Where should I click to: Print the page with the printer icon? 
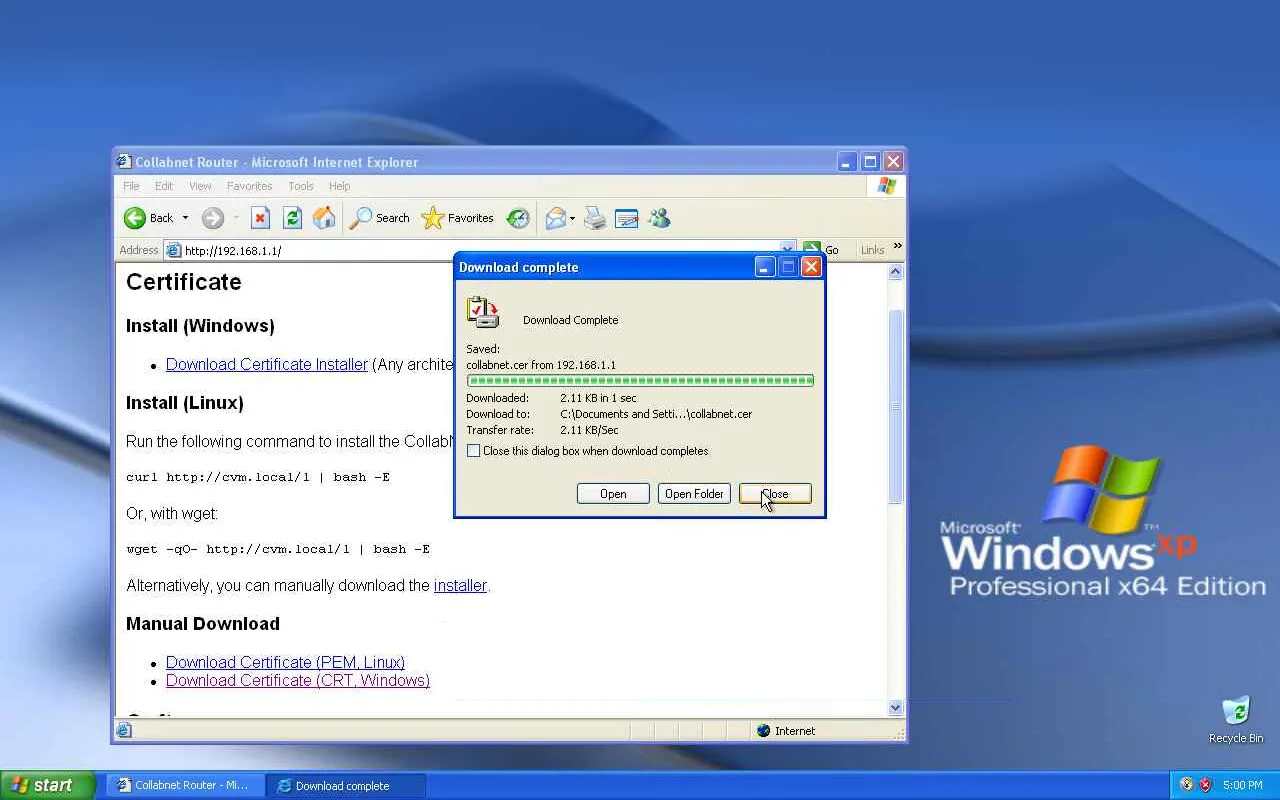pos(595,218)
